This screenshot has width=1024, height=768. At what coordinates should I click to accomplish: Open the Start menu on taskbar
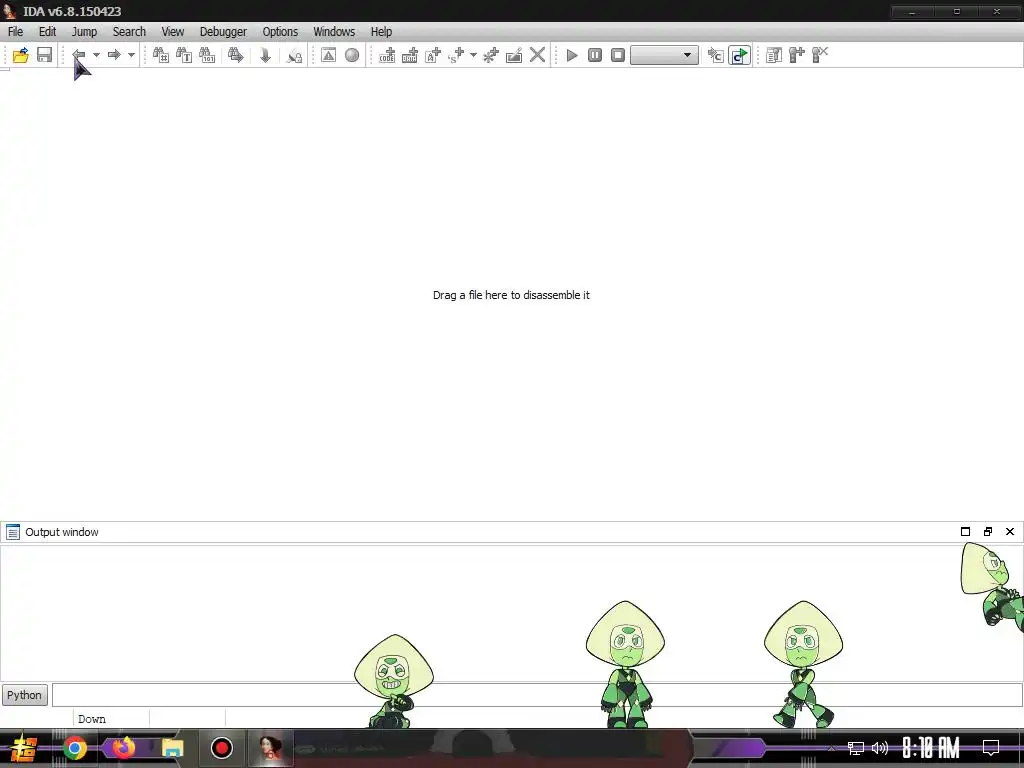pyautogui.click(x=24, y=748)
